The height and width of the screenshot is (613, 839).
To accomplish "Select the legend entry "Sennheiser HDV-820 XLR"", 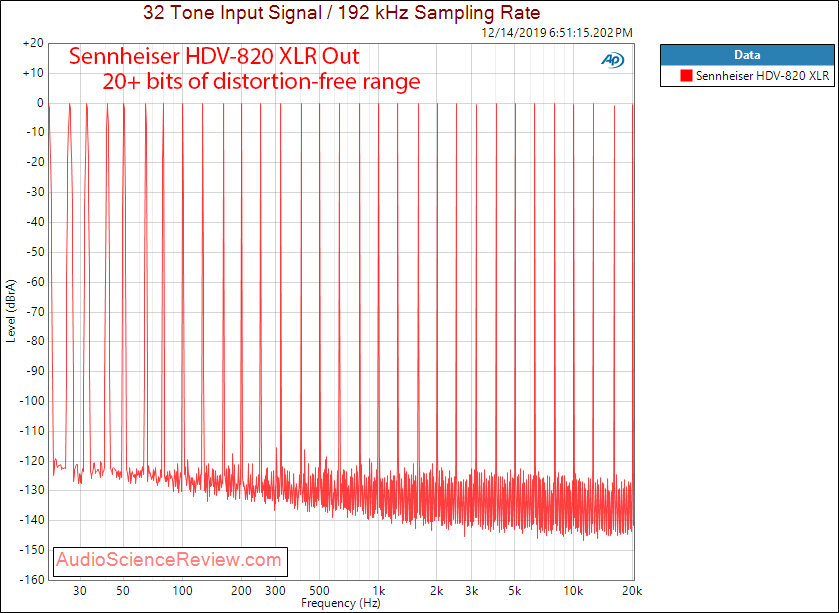I will click(x=762, y=75).
